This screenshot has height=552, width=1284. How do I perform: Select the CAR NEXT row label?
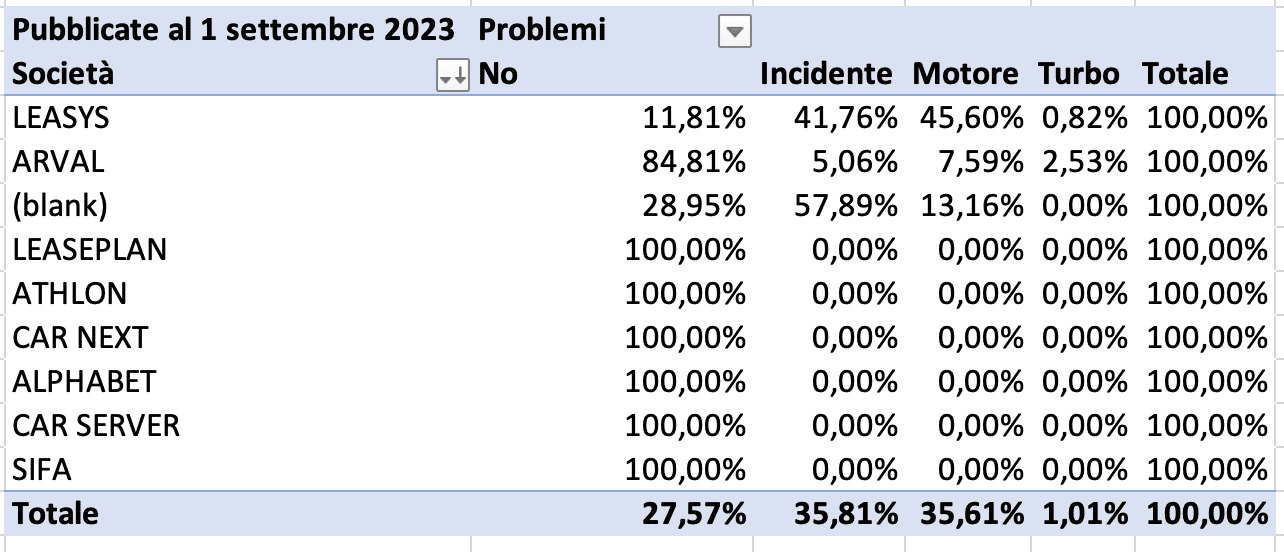click(x=80, y=338)
